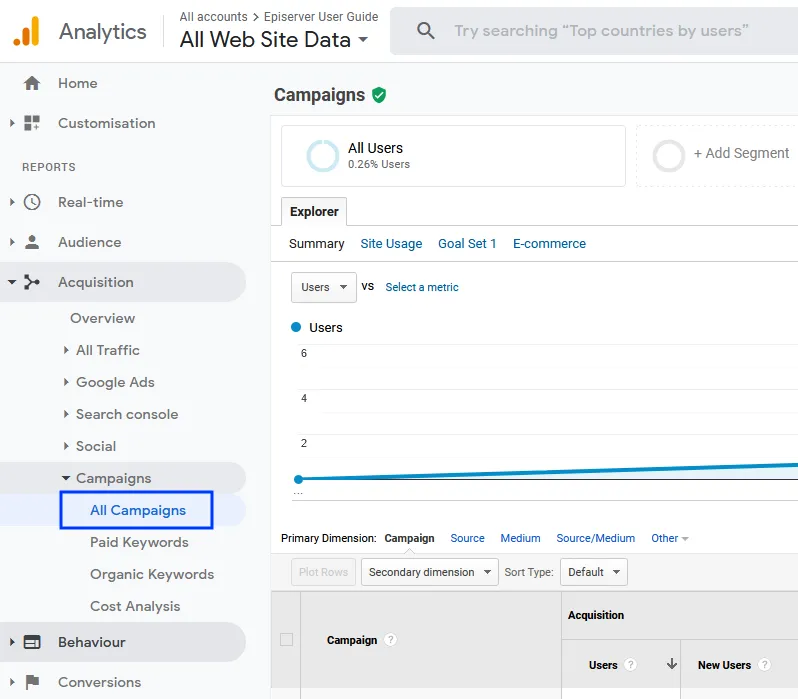Expand the Behaviour section arrow
This screenshot has height=699, width=798.
tap(12, 642)
